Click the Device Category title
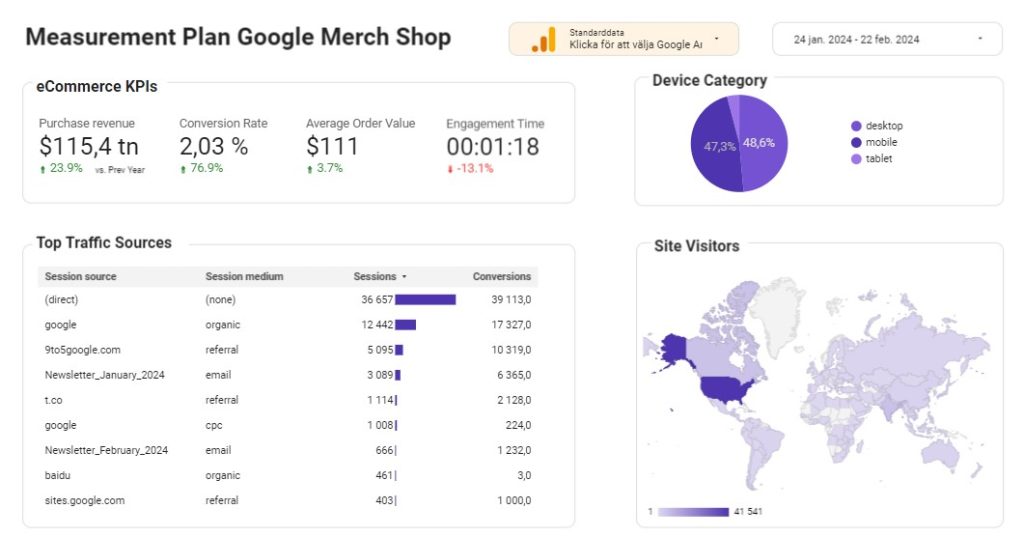Viewport: 1024px width, 537px height. pyautogui.click(x=709, y=80)
